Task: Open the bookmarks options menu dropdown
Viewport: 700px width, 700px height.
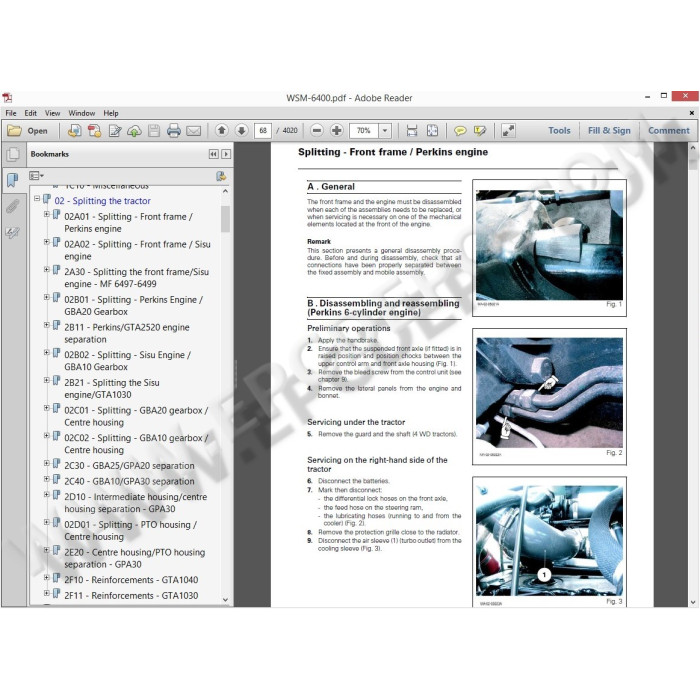Action: 36,176
